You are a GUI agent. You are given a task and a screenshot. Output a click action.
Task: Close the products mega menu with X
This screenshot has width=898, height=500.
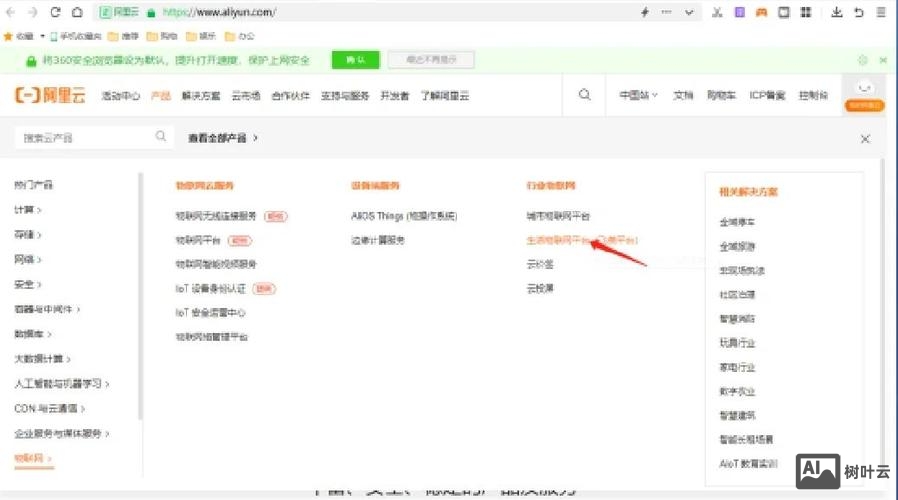coord(865,139)
